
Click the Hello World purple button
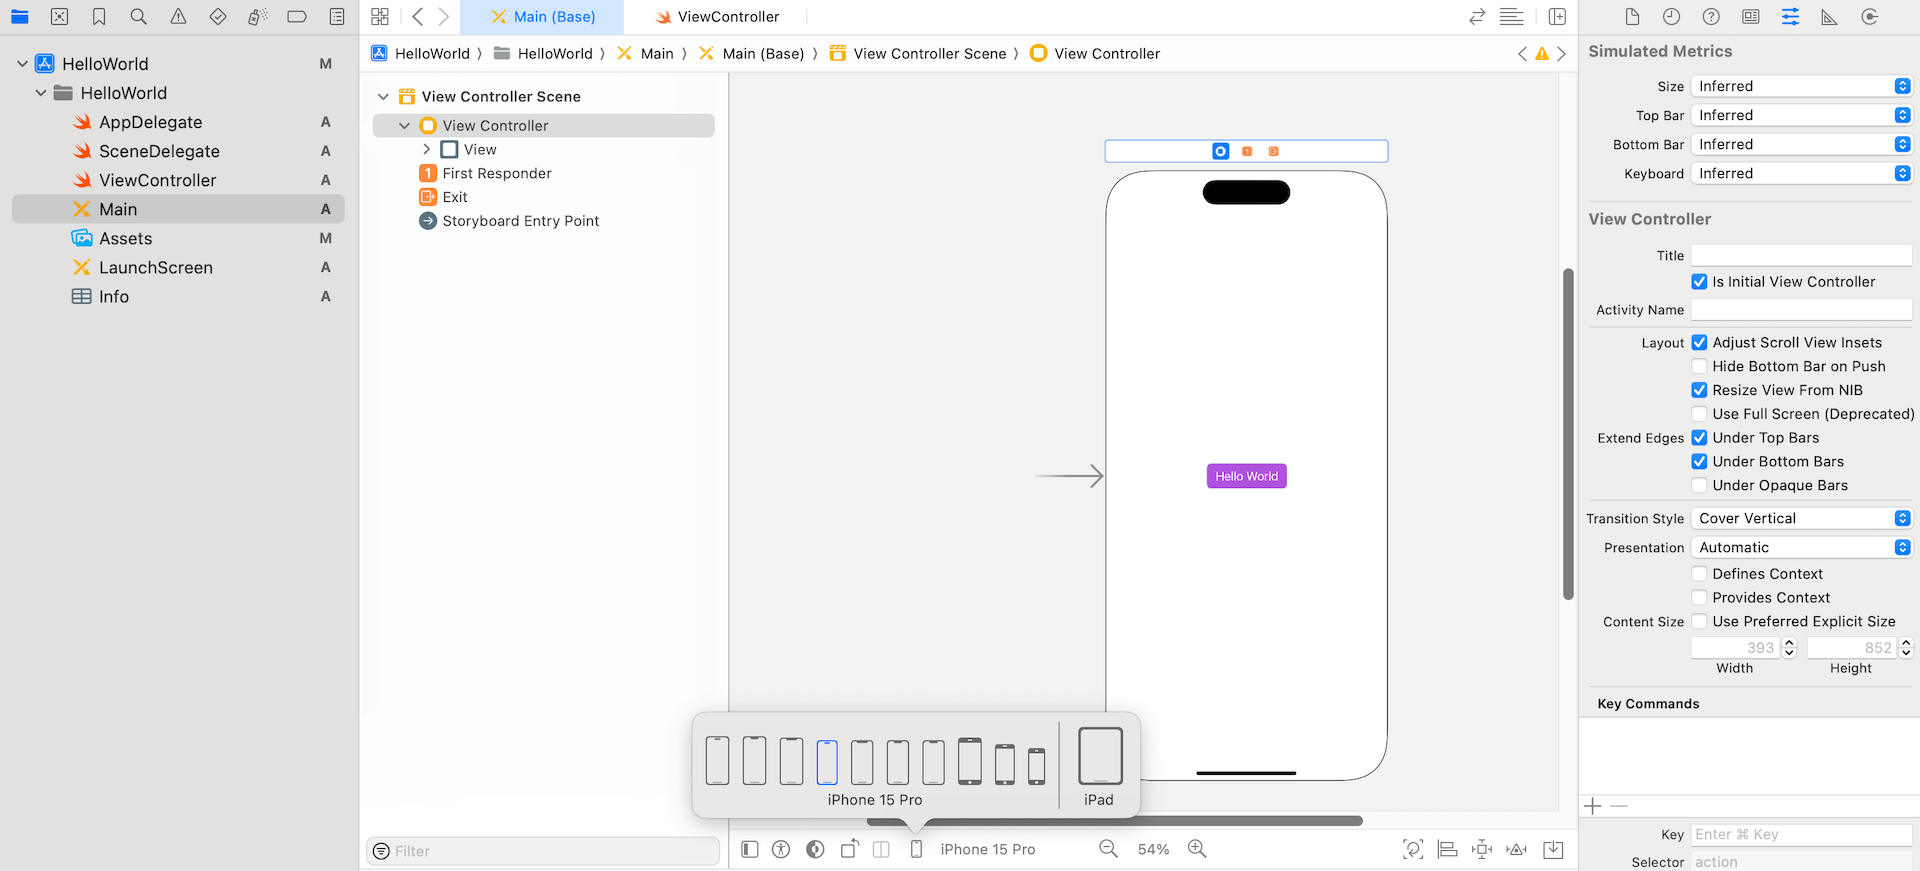click(1246, 476)
